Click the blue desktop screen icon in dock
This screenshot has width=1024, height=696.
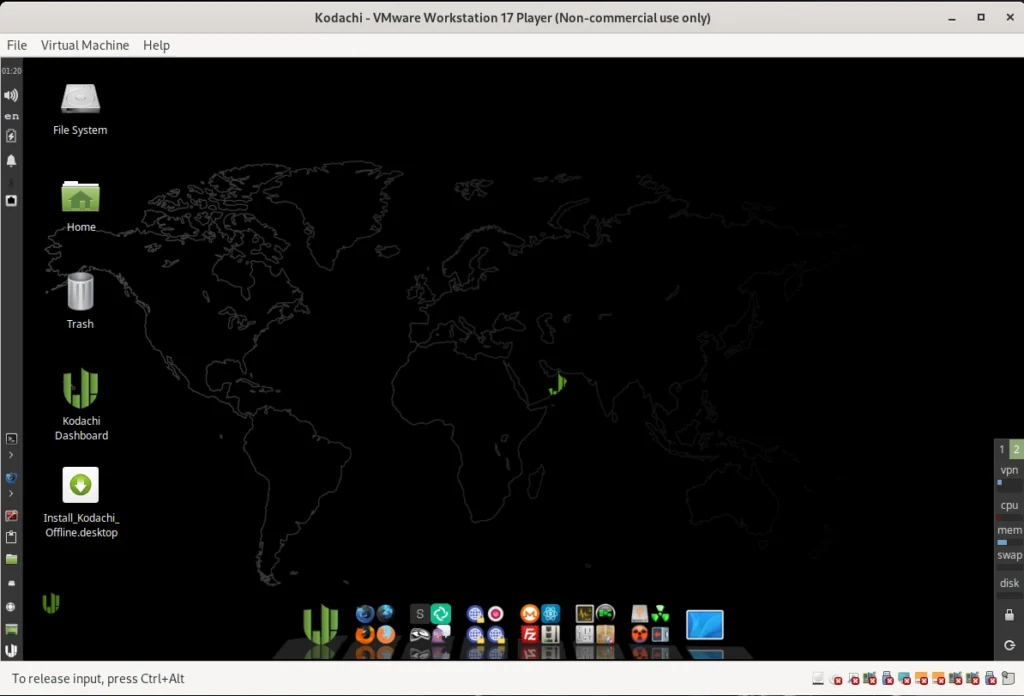point(705,624)
